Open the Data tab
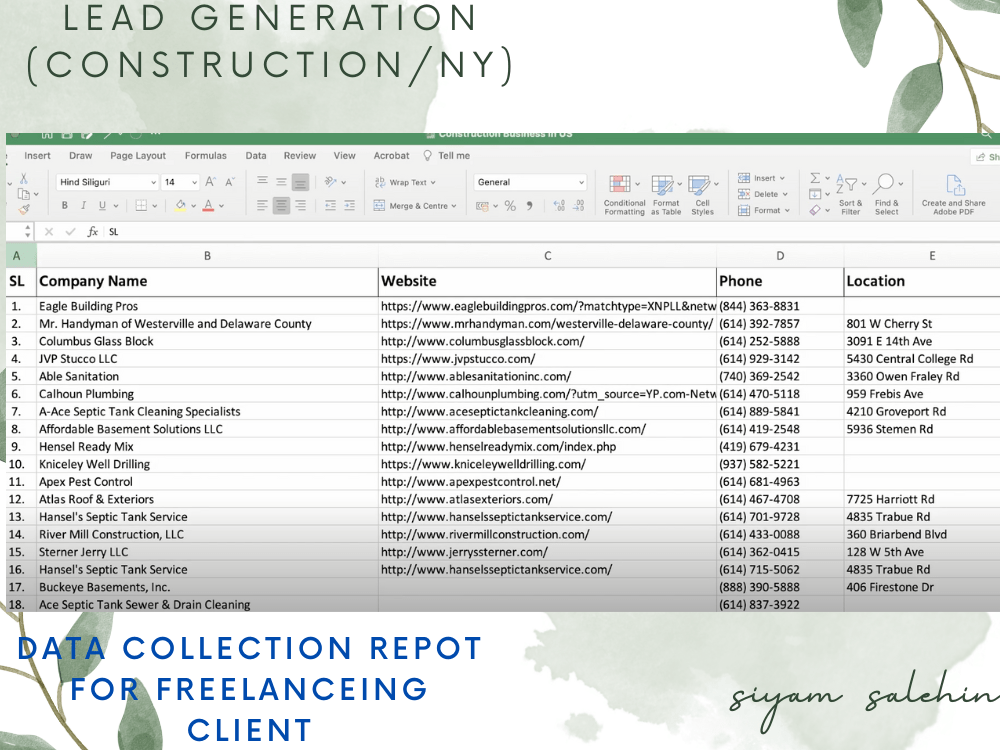Viewport: 1000px width, 750px height. click(256, 156)
